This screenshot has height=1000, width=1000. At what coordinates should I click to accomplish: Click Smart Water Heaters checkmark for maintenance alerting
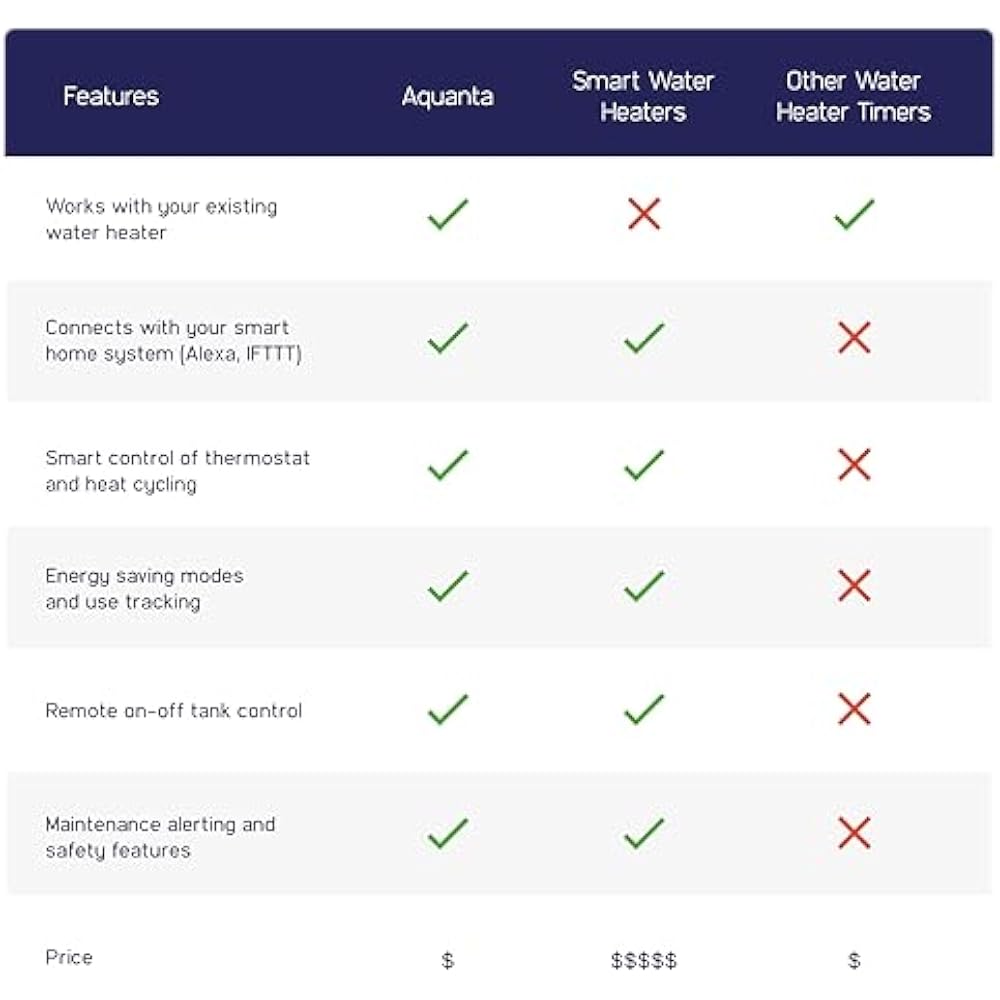coord(644,833)
